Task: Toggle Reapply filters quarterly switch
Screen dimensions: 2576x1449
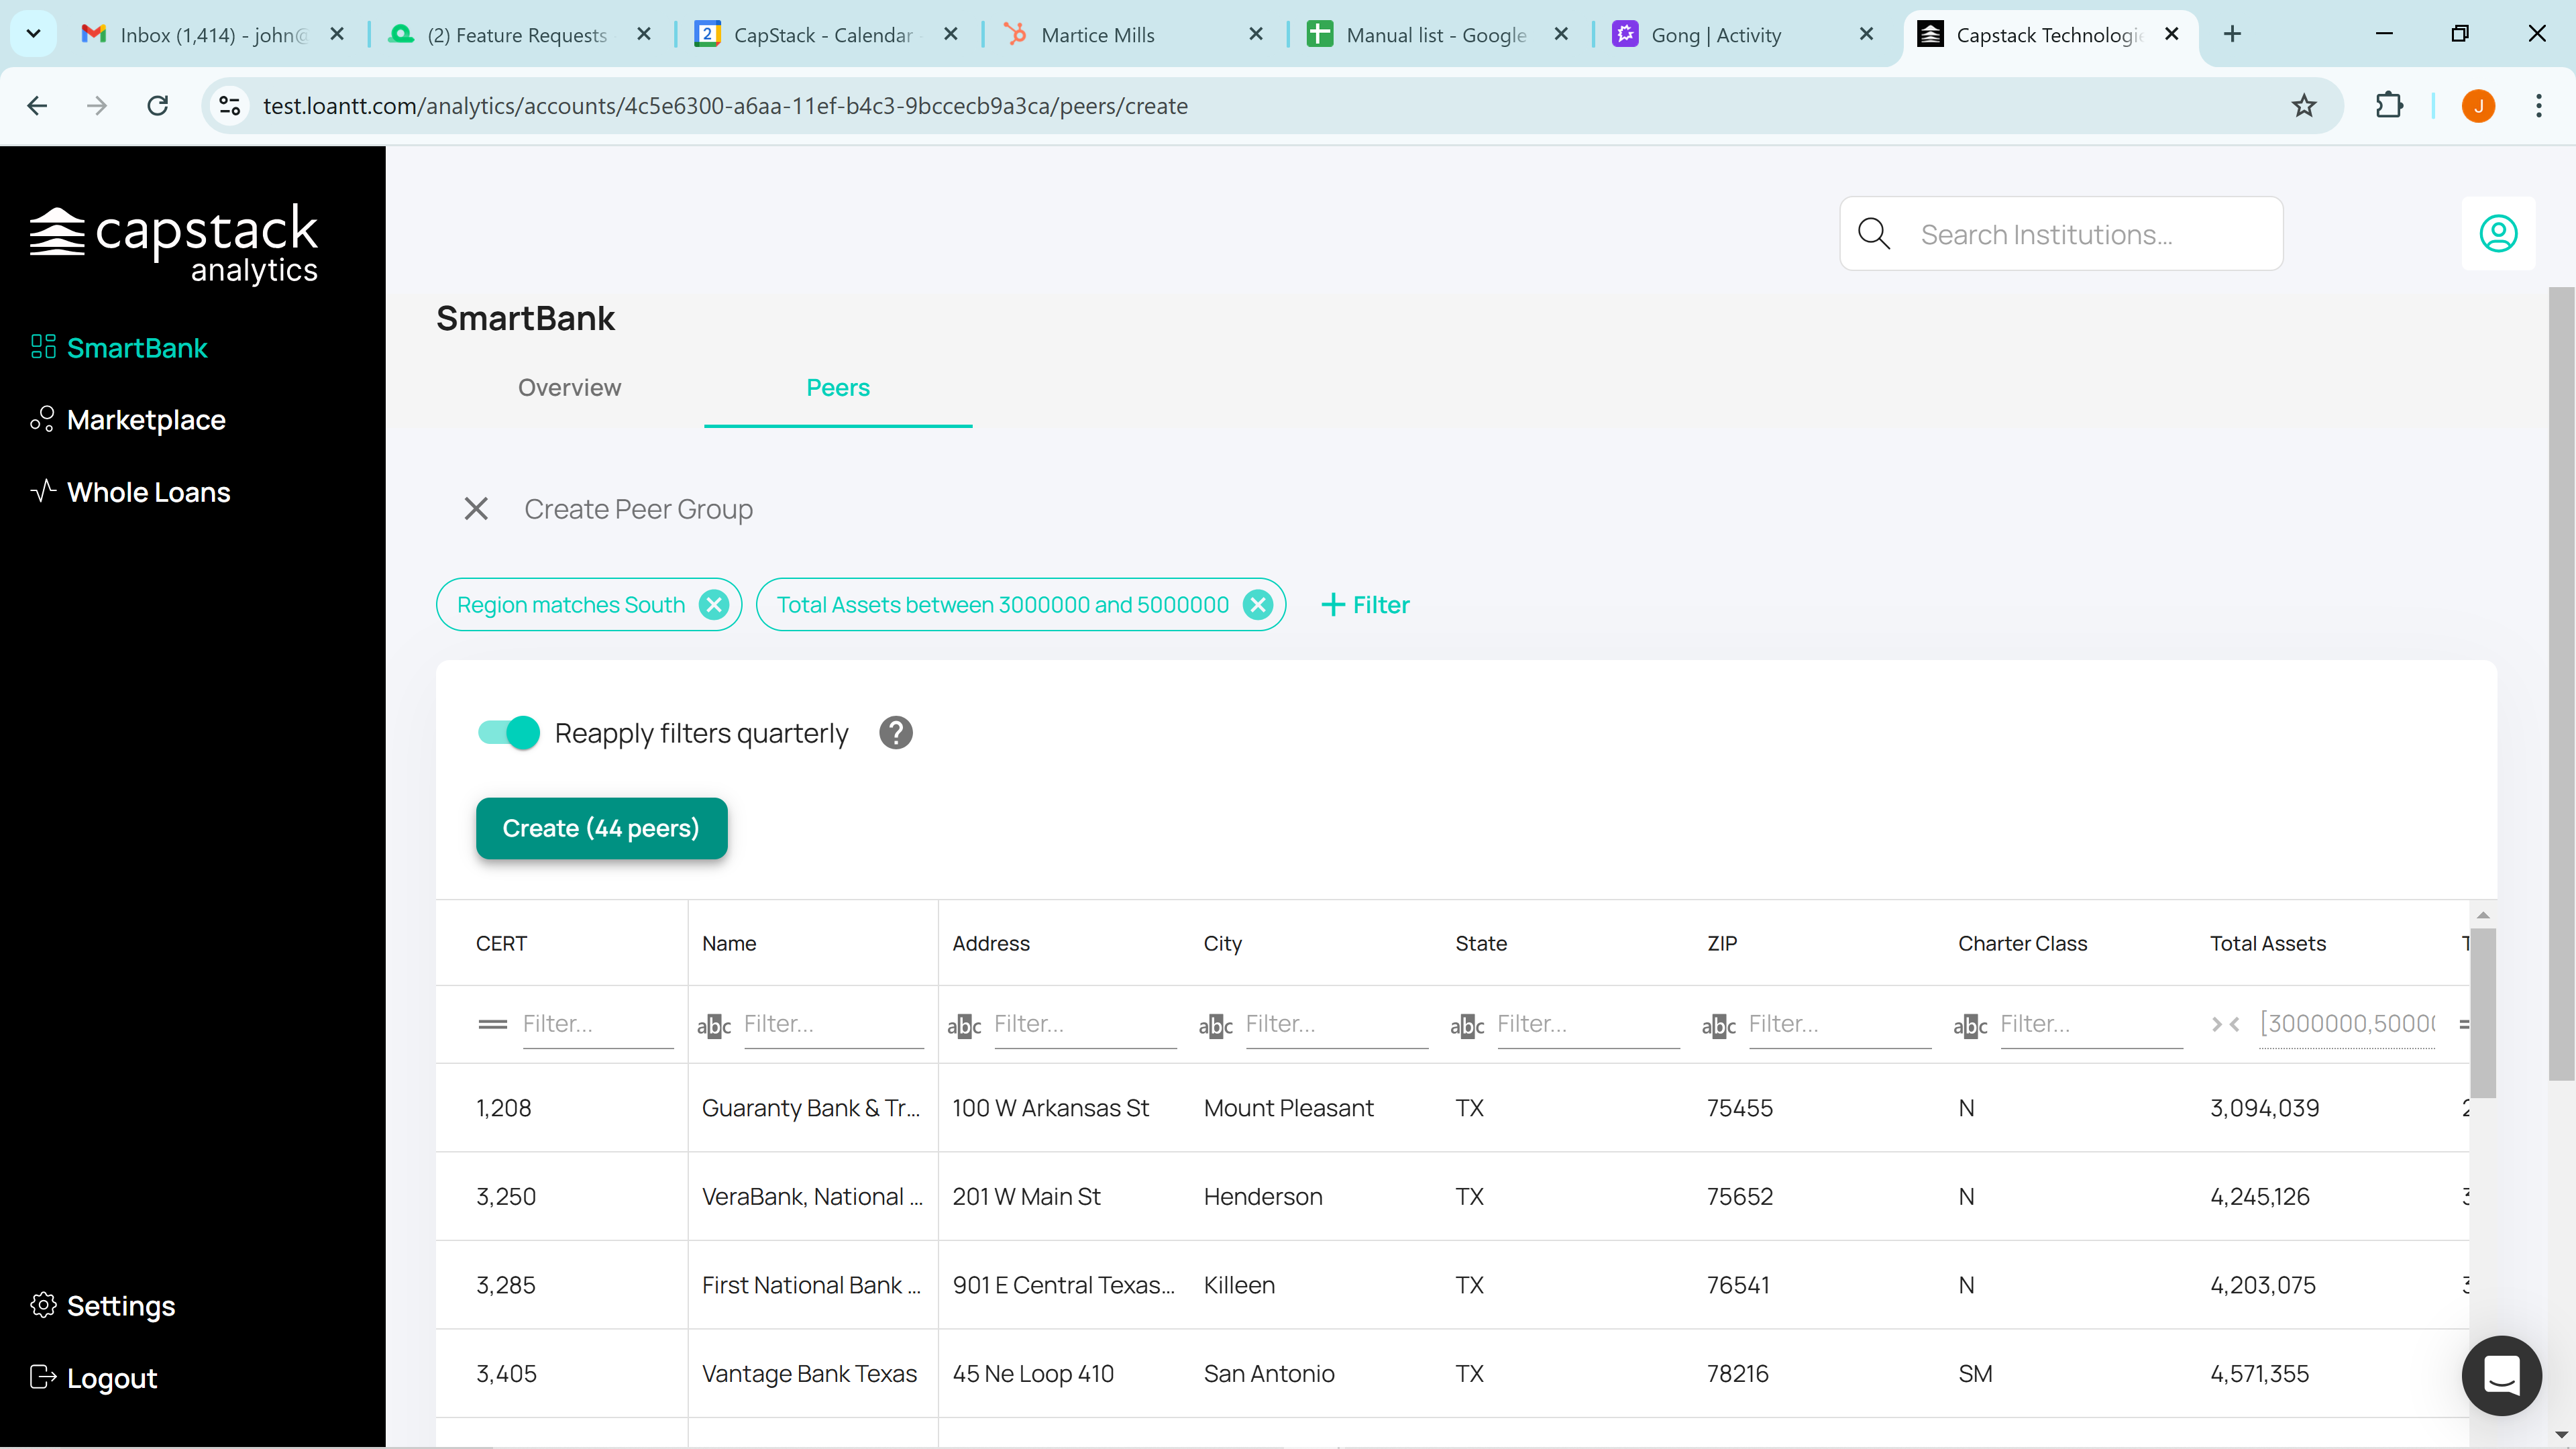Action: tap(508, 733)
